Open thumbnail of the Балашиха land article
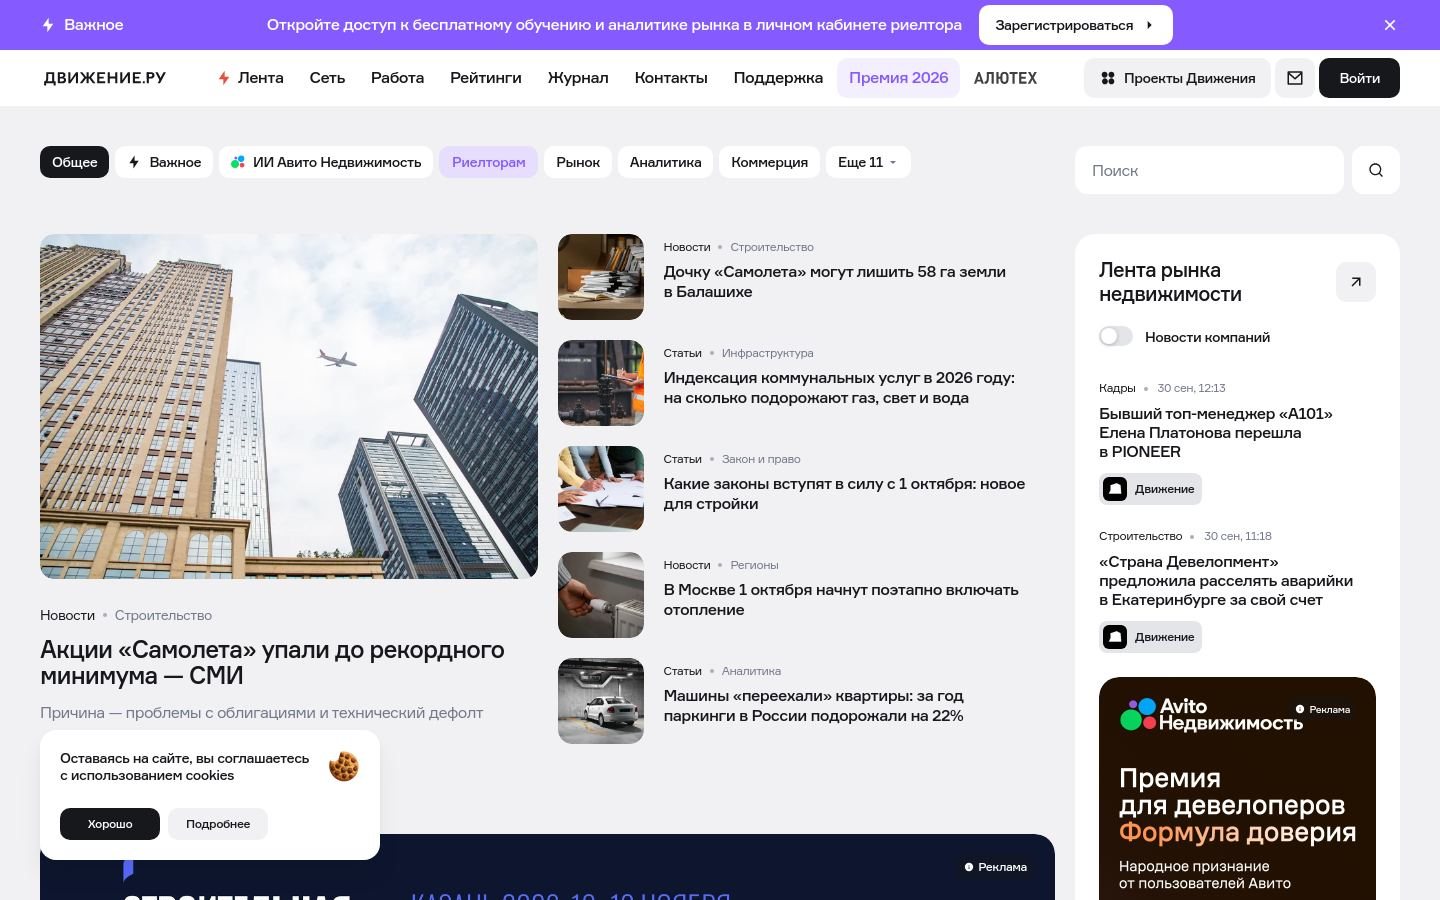This screenshot has width=1440, height=900. tap(601, 277)
